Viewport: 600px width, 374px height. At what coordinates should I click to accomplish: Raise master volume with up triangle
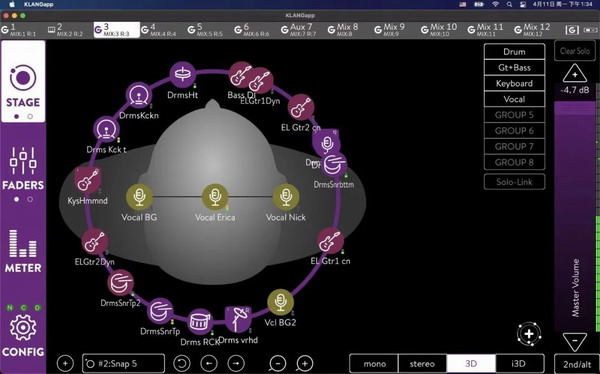pyautogui.click(x=575, y=73)
